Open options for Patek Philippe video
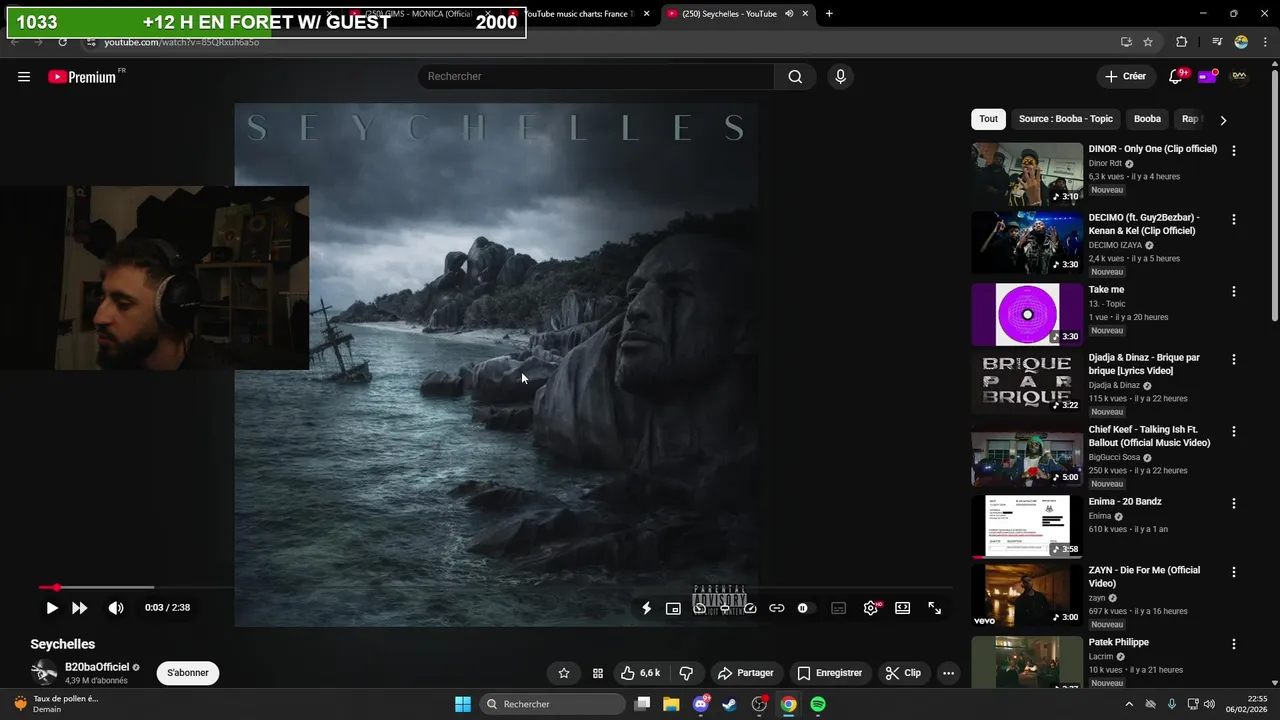This screenshot has width=1280, height=720. click(x=1233, y=644)
